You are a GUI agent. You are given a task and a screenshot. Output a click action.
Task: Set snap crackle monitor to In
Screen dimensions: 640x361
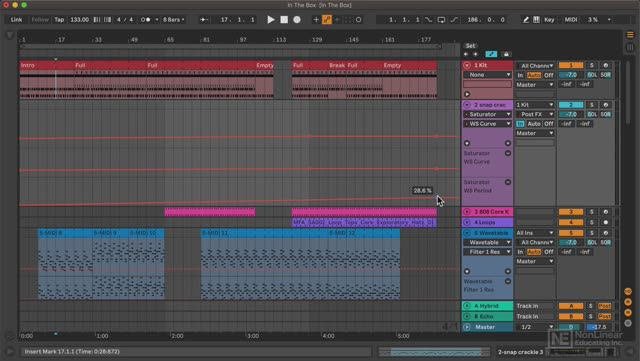520,124
